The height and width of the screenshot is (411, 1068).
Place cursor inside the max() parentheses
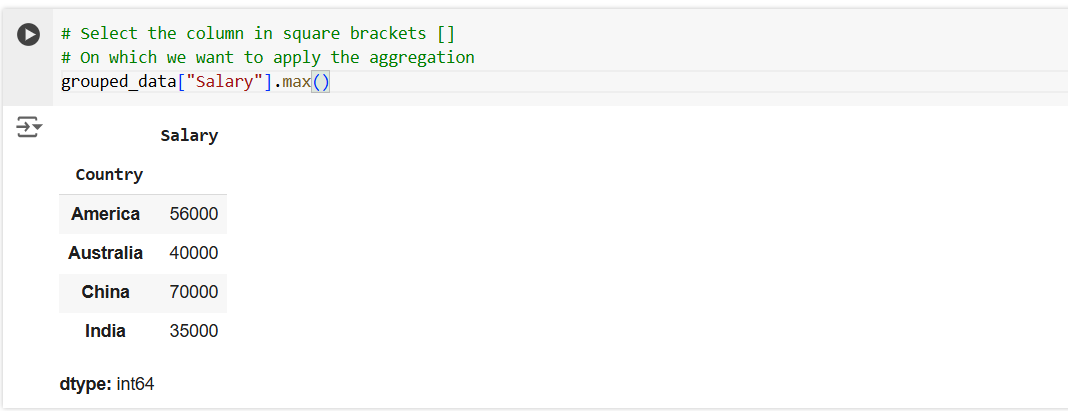pos(321,82)
